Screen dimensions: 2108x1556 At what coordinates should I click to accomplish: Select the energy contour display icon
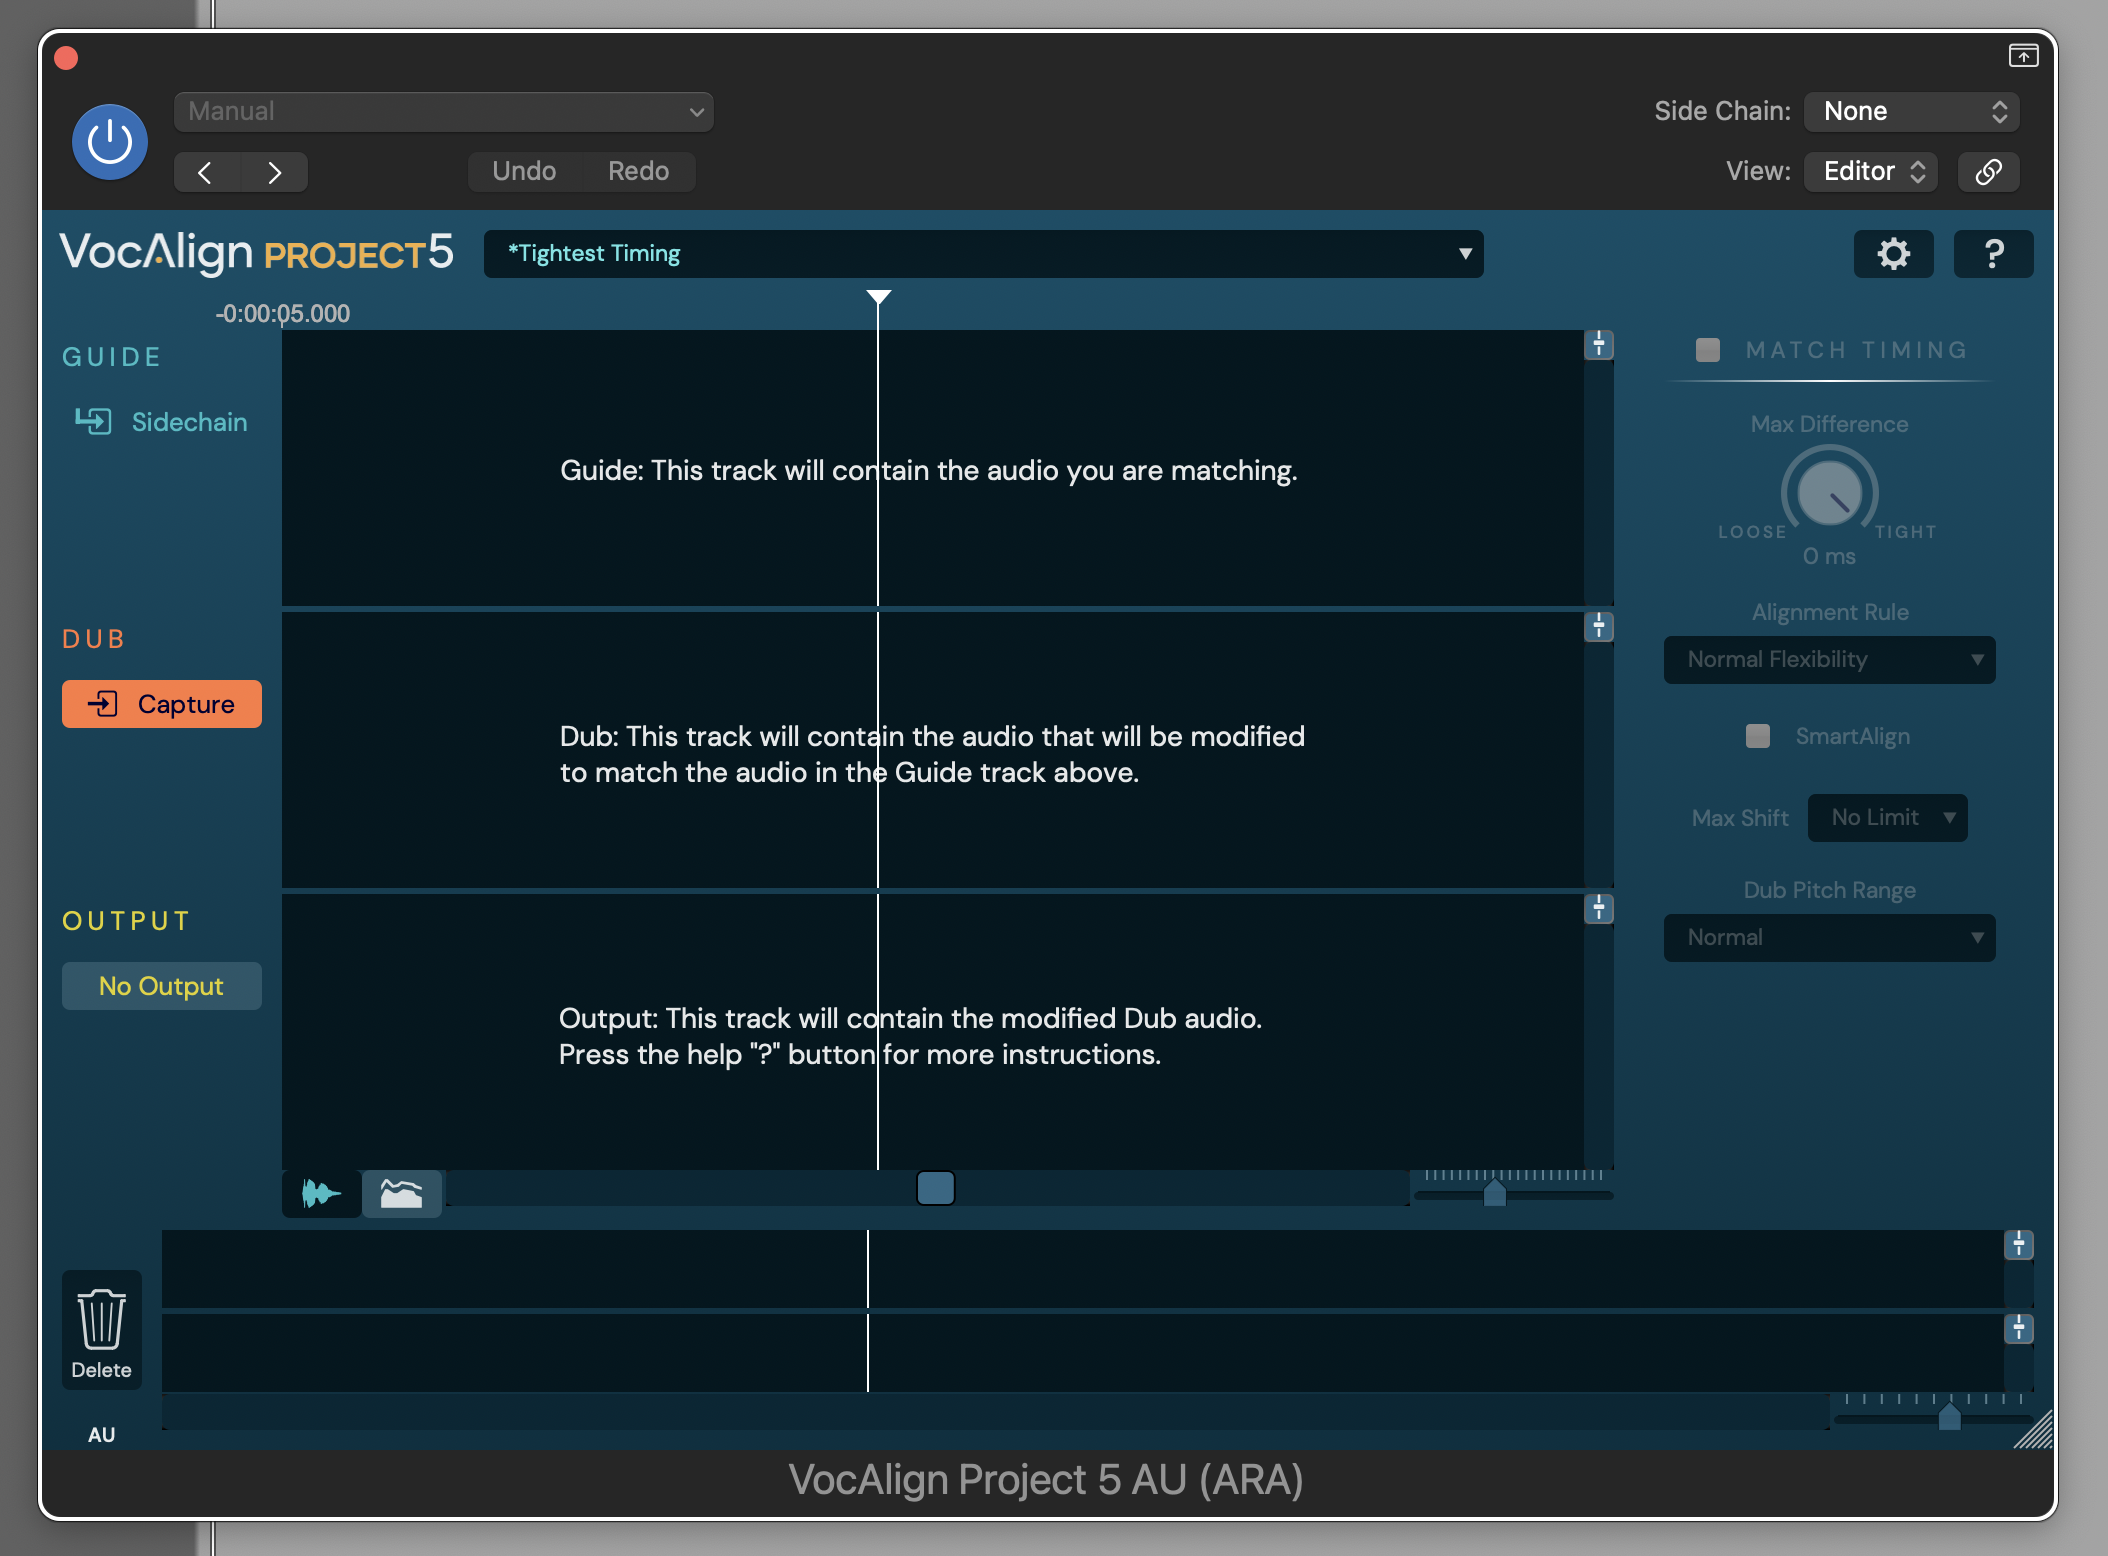(x=402, y=1192)
